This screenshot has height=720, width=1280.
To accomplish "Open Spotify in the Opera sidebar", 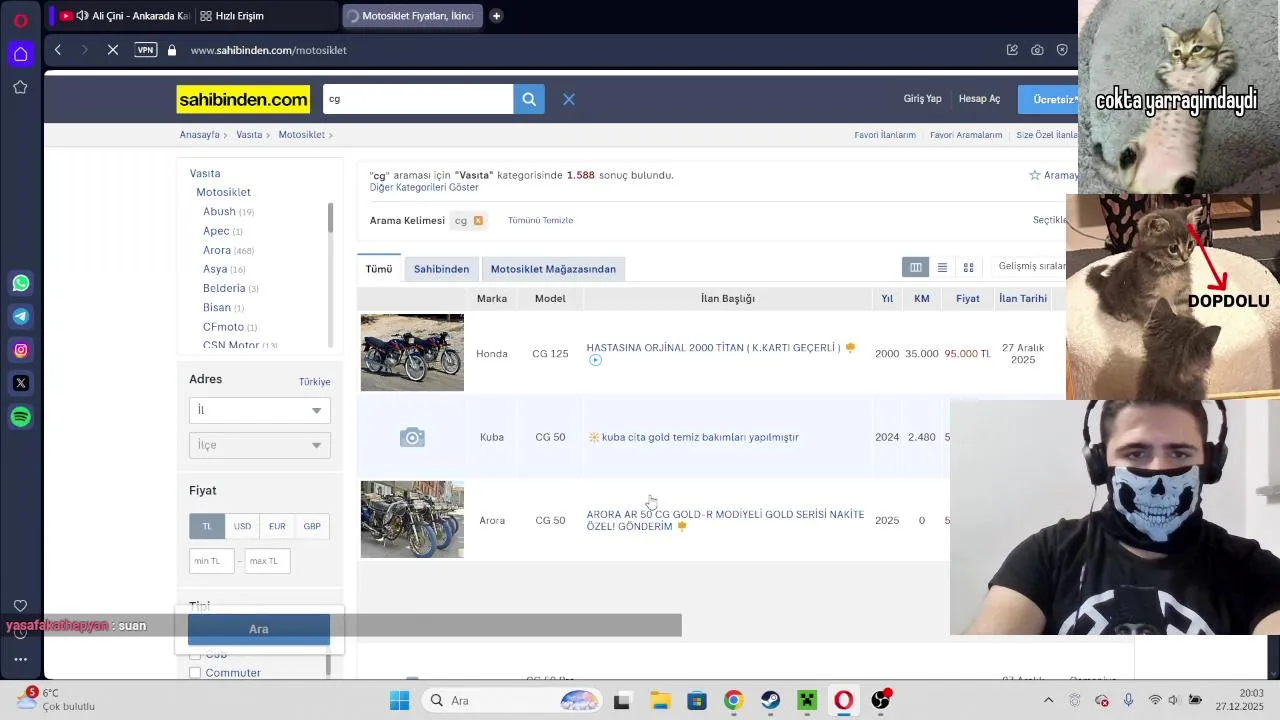I will (21, 416).
